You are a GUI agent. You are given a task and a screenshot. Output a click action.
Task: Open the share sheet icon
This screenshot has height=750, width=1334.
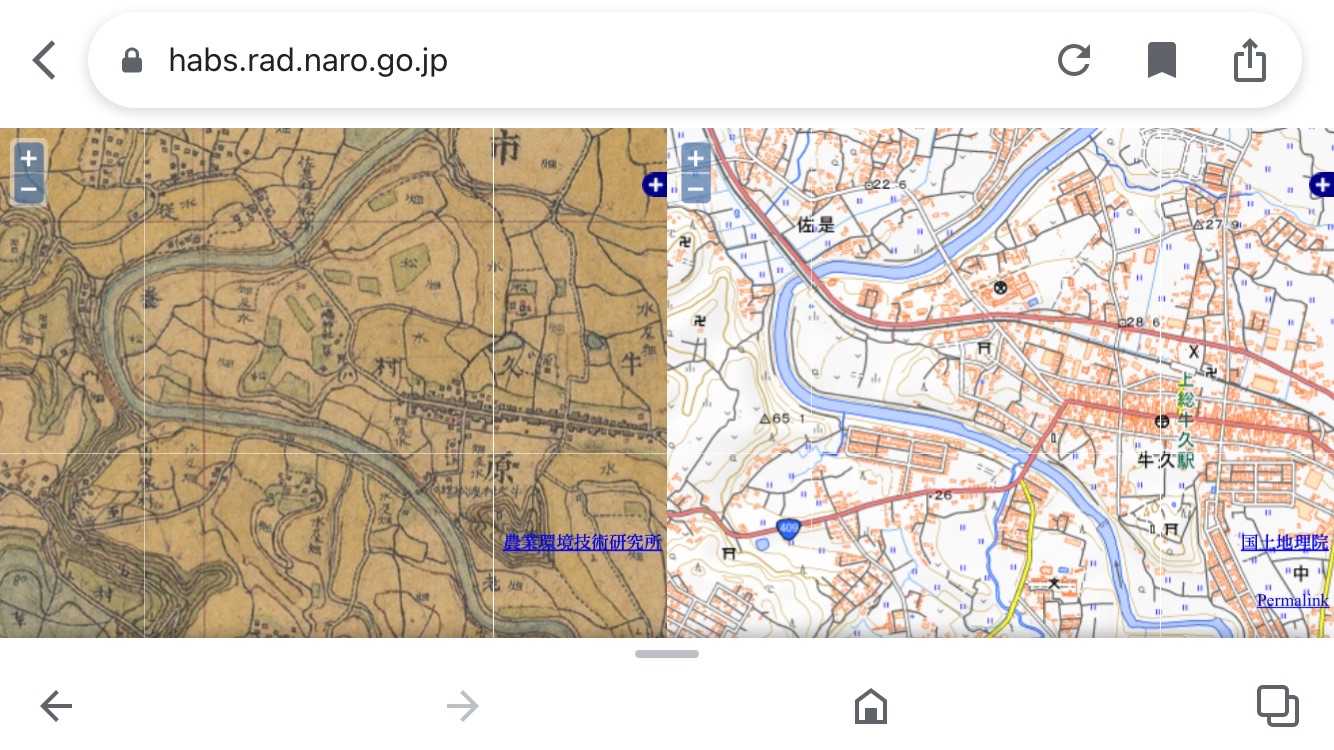coord(1249,61)
